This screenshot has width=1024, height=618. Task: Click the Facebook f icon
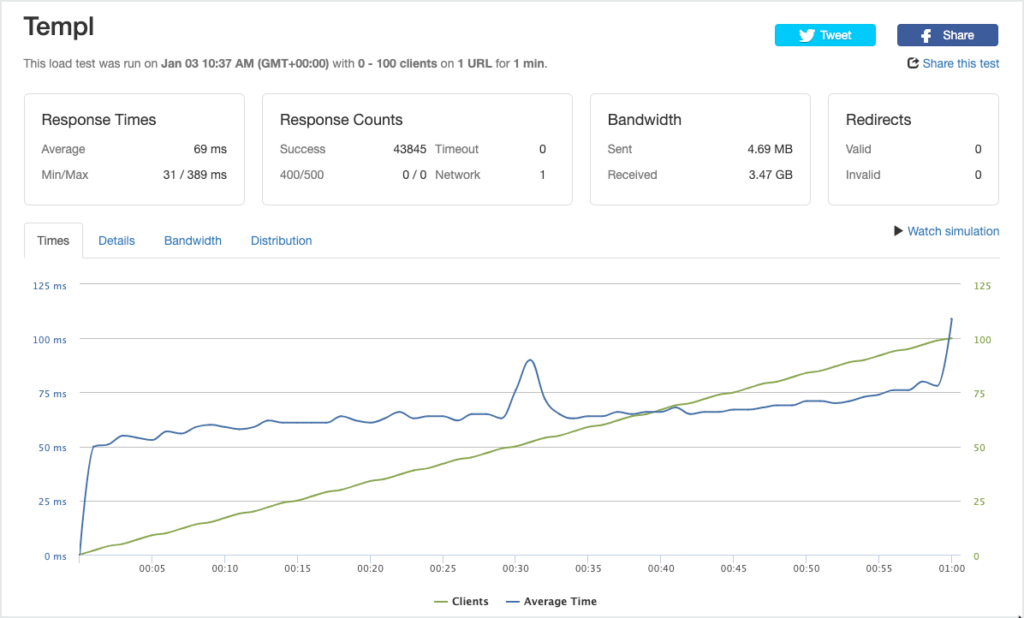point(926,36)
